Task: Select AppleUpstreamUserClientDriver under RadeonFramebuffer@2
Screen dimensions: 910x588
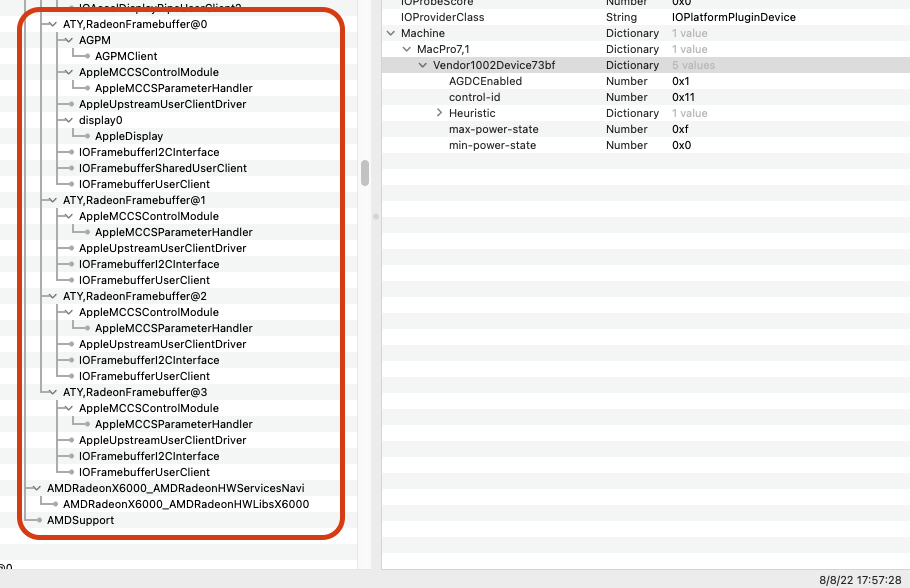Action: pyautogui.click(x=162, y=344)
